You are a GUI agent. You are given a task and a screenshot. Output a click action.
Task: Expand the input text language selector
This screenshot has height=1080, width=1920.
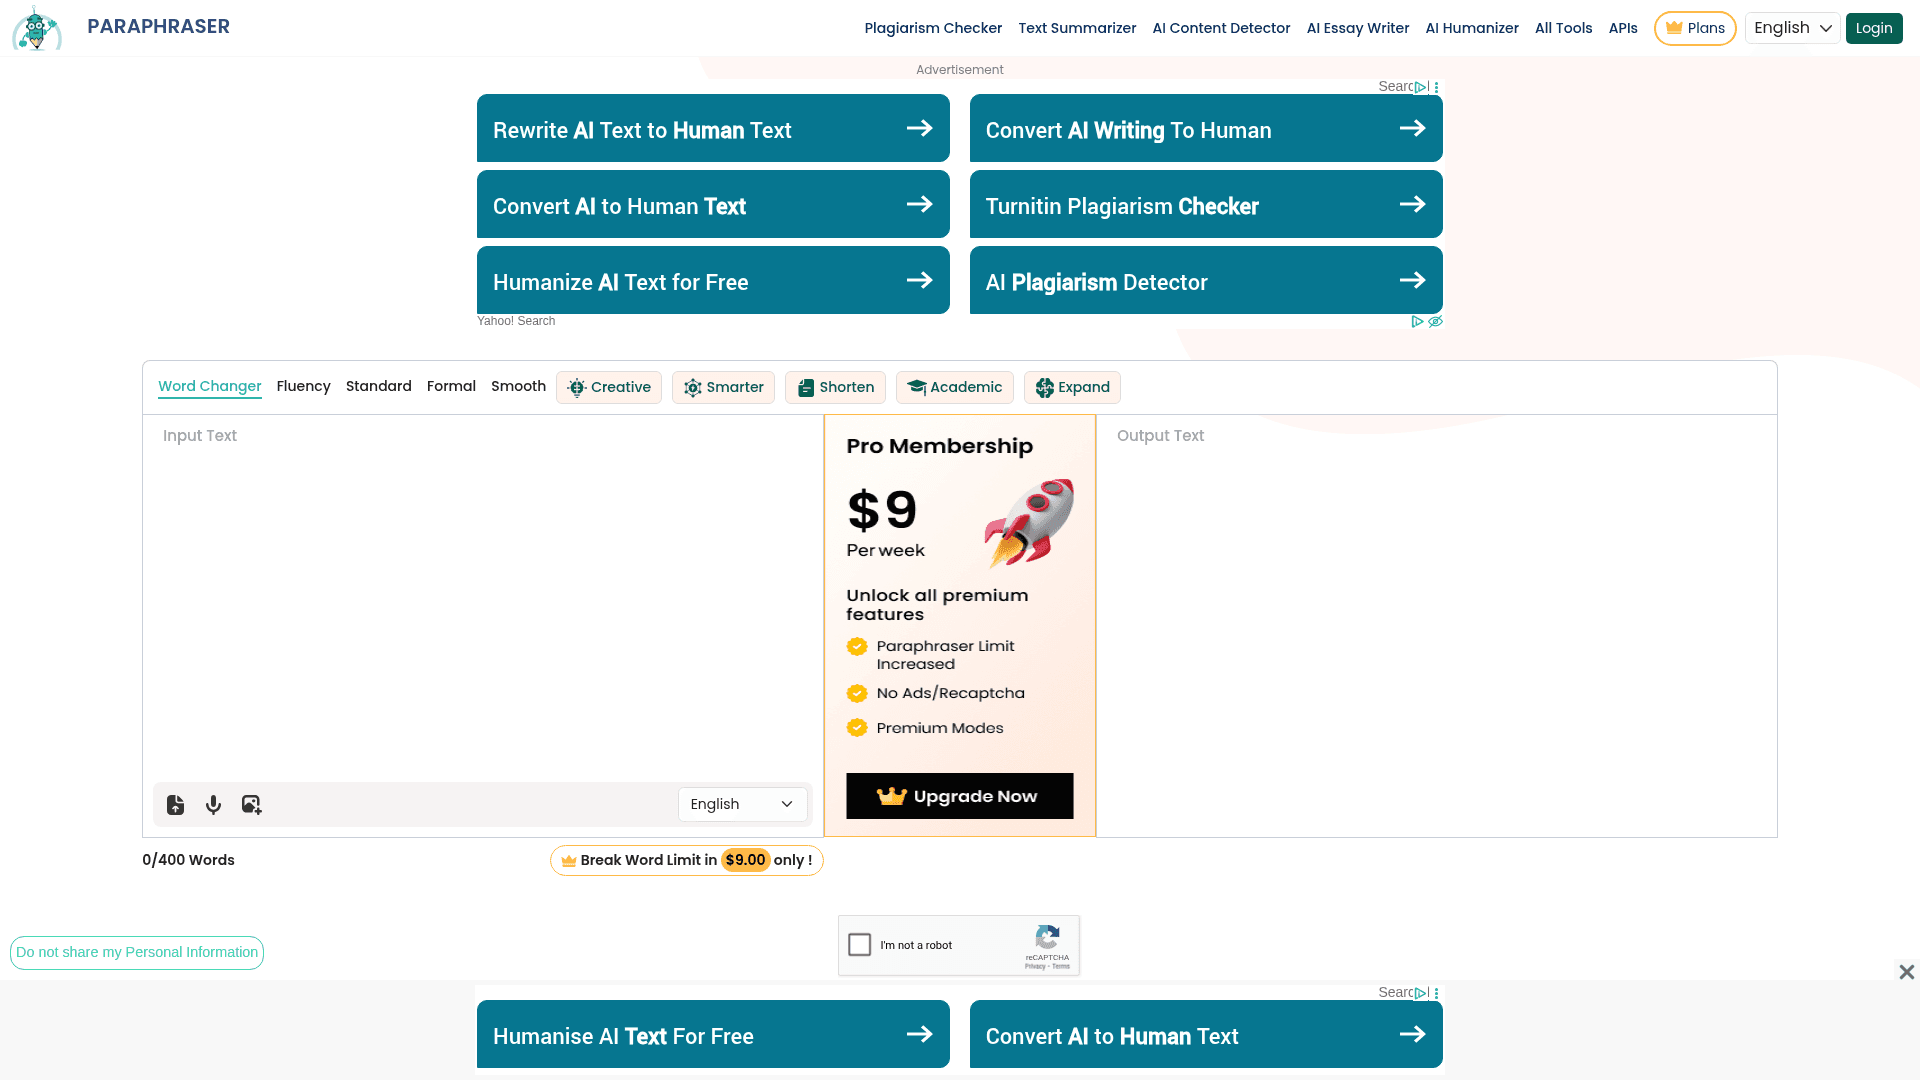[742, 805]
